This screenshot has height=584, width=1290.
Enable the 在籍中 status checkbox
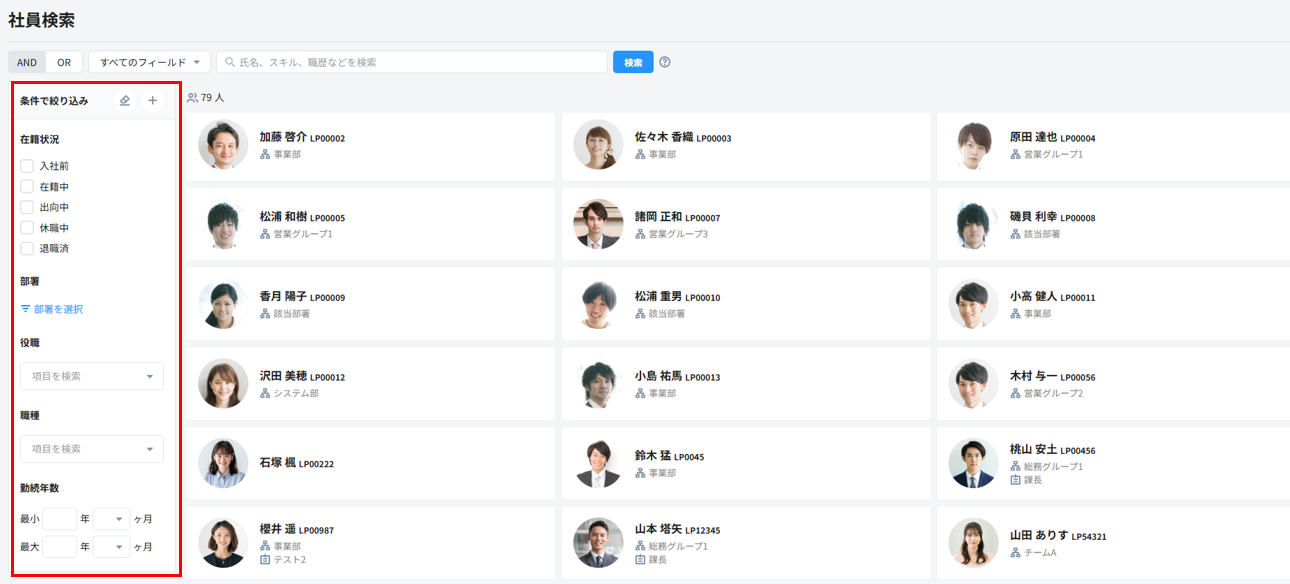click(x=27, y=187)
